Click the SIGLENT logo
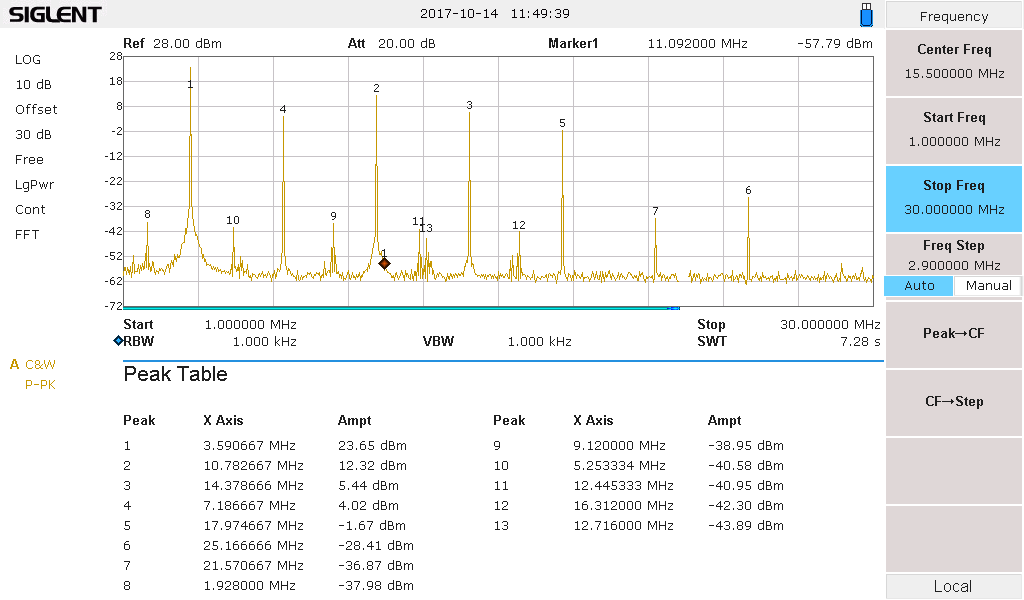Viewport: 1024px width, 600px height. 55,15
